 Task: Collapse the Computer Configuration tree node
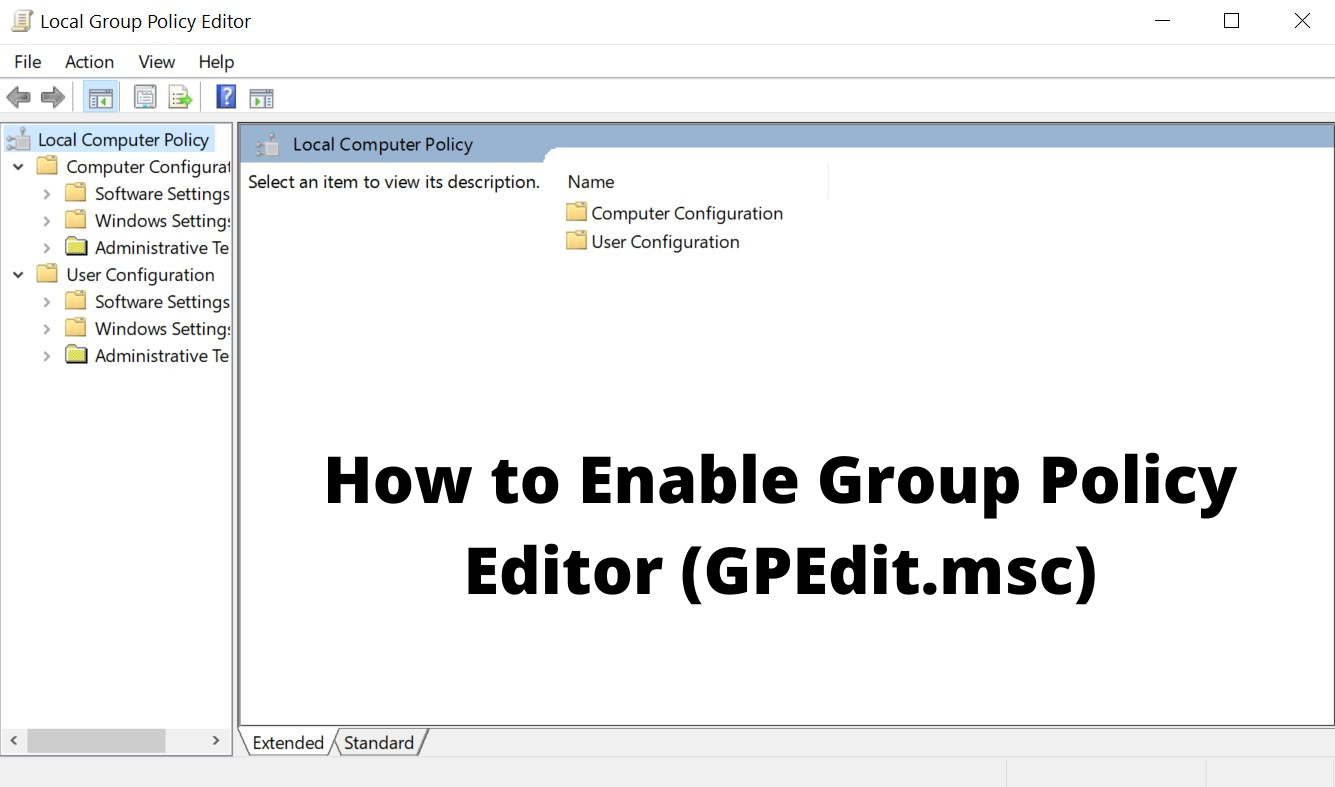18,167
